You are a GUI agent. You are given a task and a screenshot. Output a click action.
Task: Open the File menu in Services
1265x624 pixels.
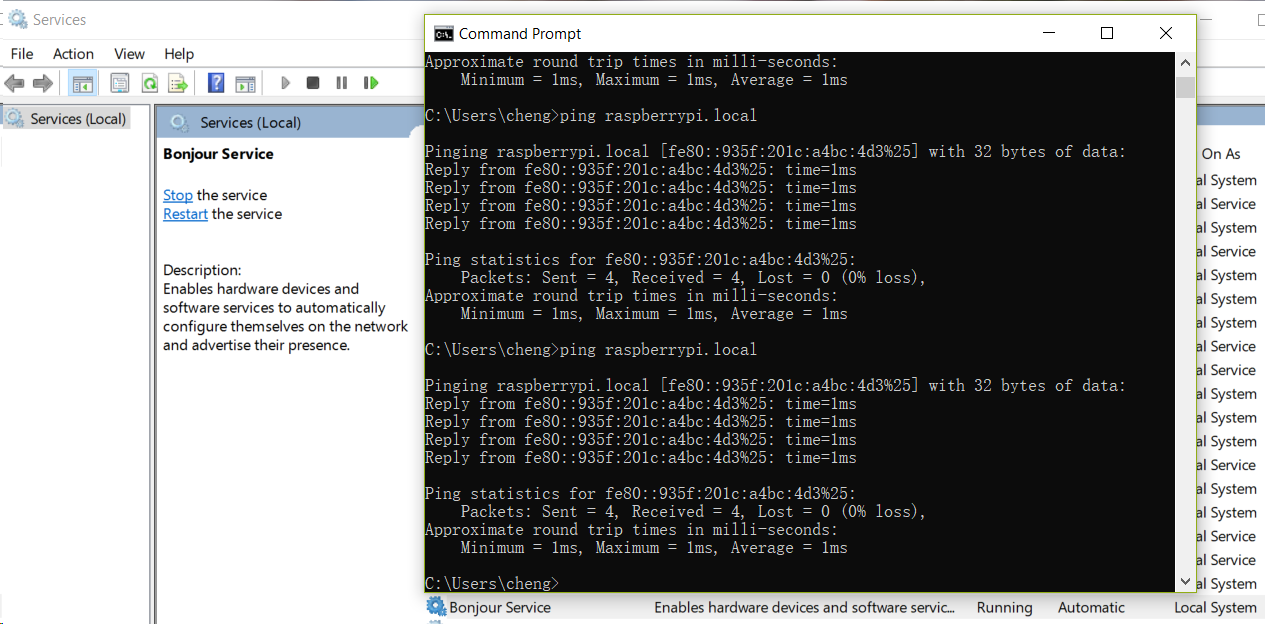(22, 54)
